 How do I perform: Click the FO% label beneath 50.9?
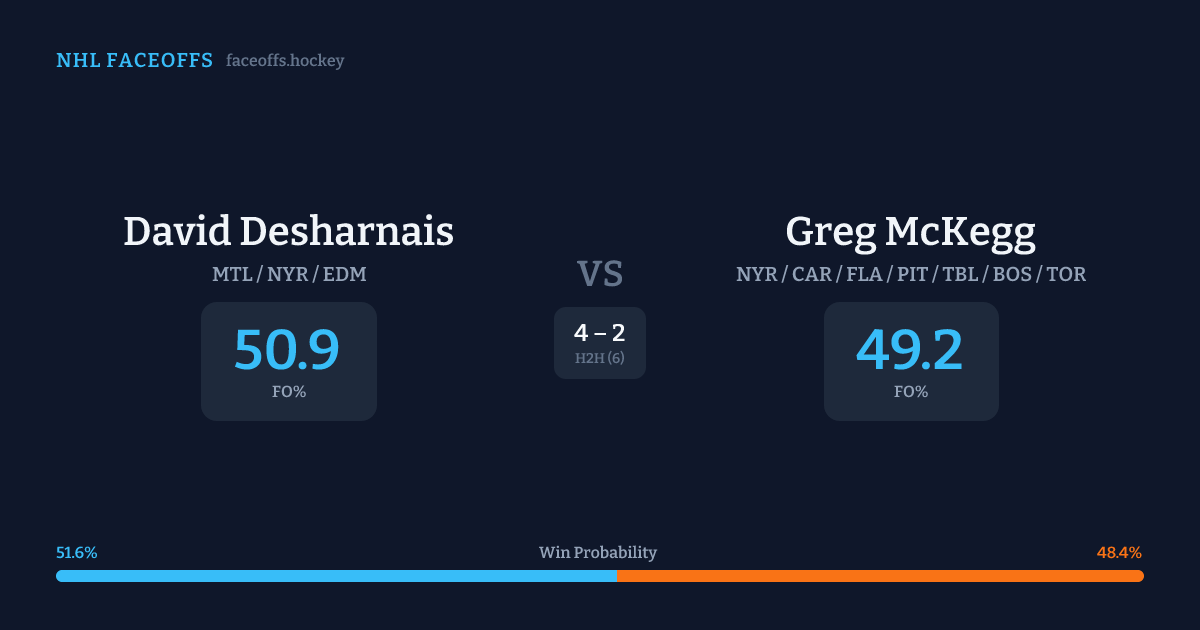coord(288,392)
